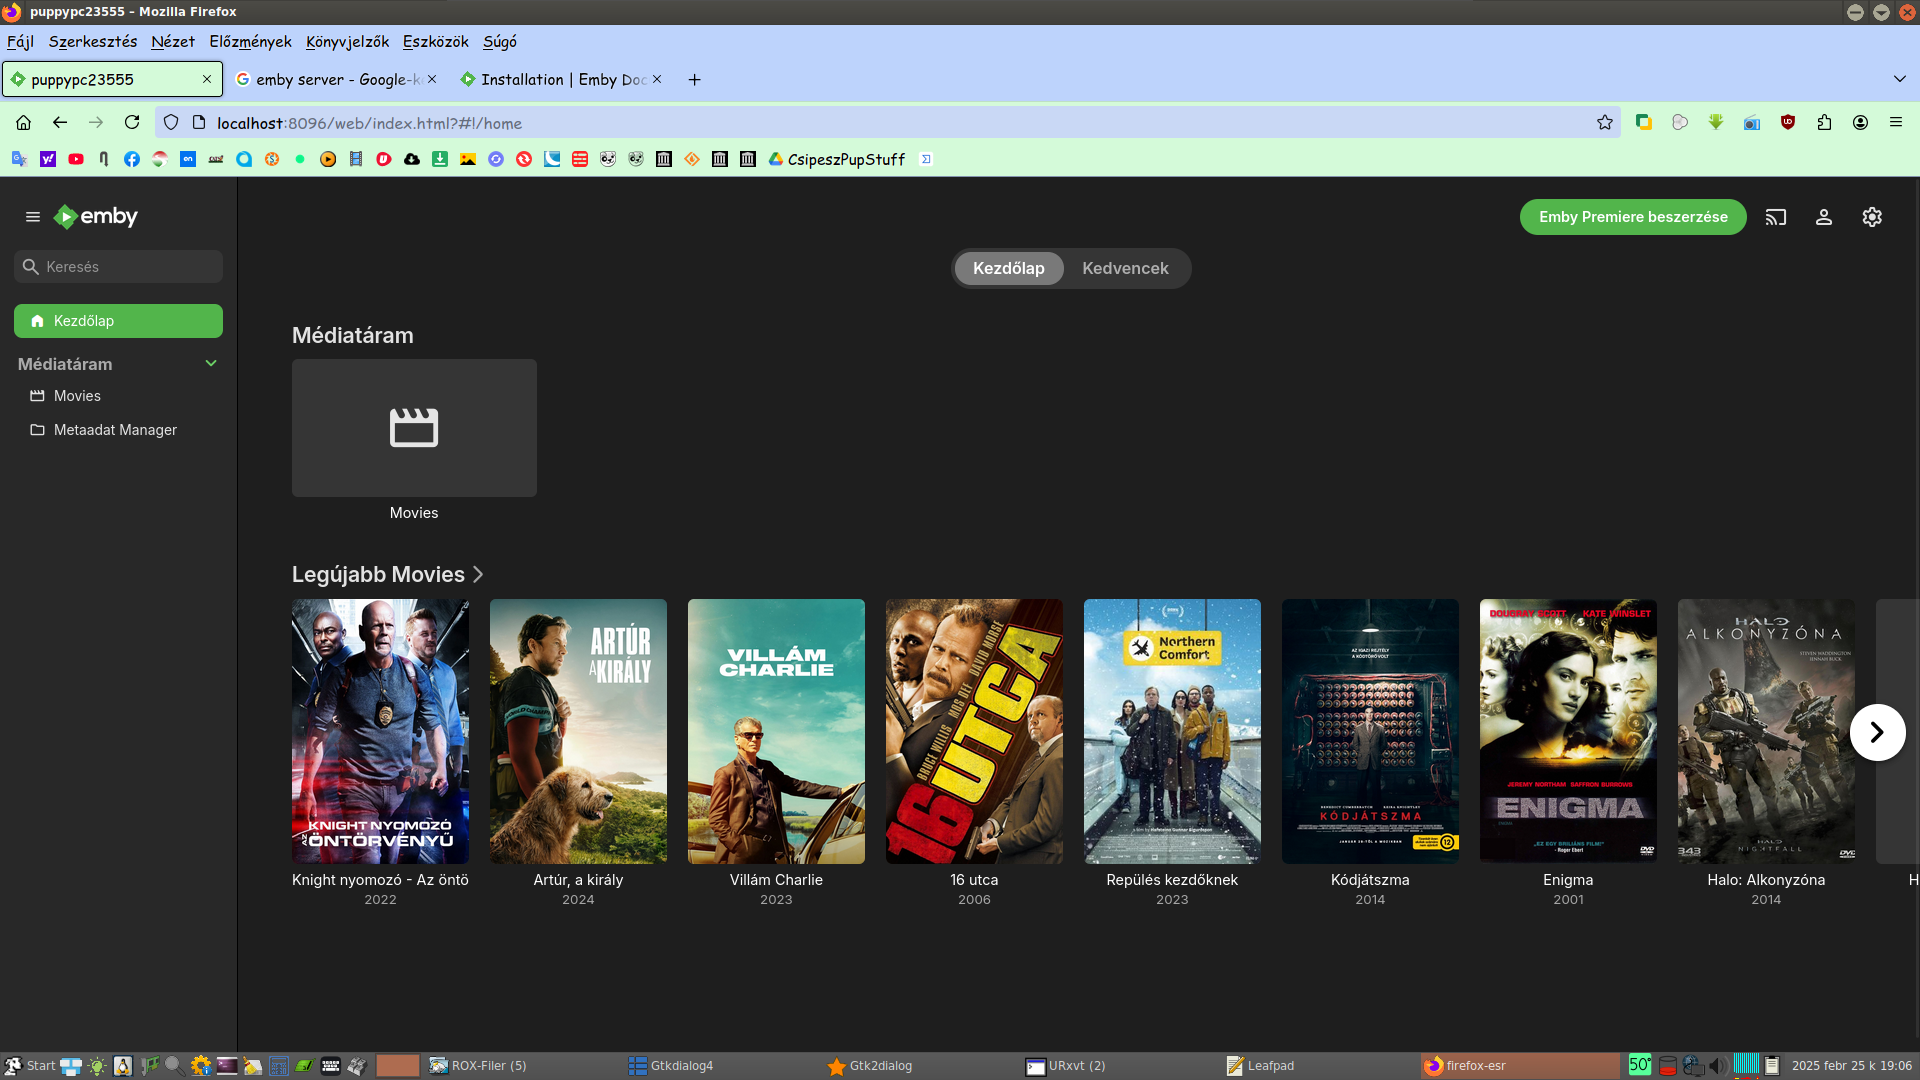Open the Knight nyomozó movie poster
1920x1080 pixels.
(x=380, y=731)
